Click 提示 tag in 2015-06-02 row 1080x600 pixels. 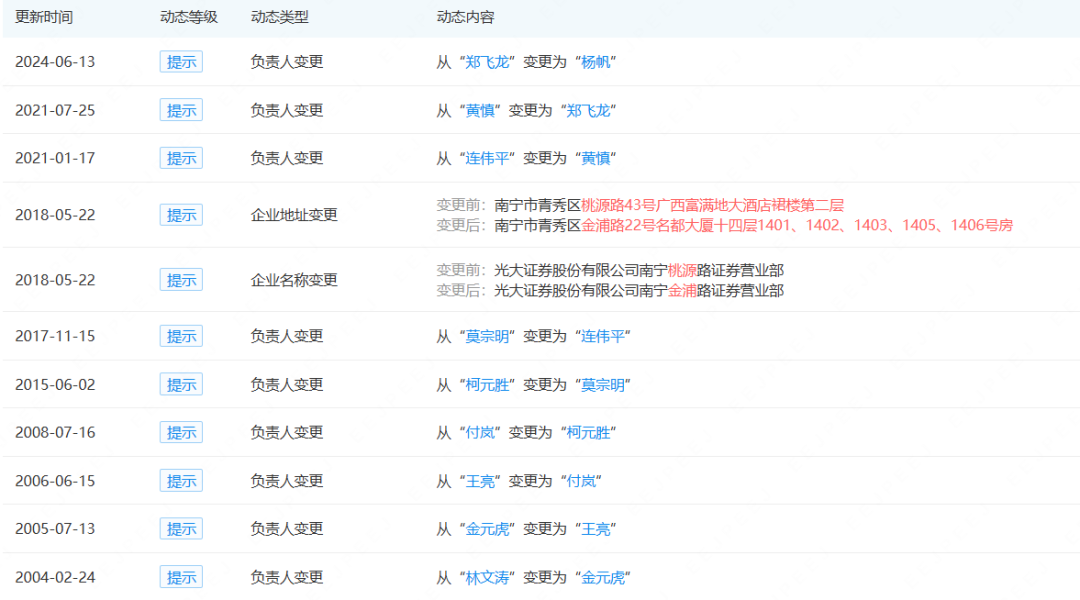(181, 384)
